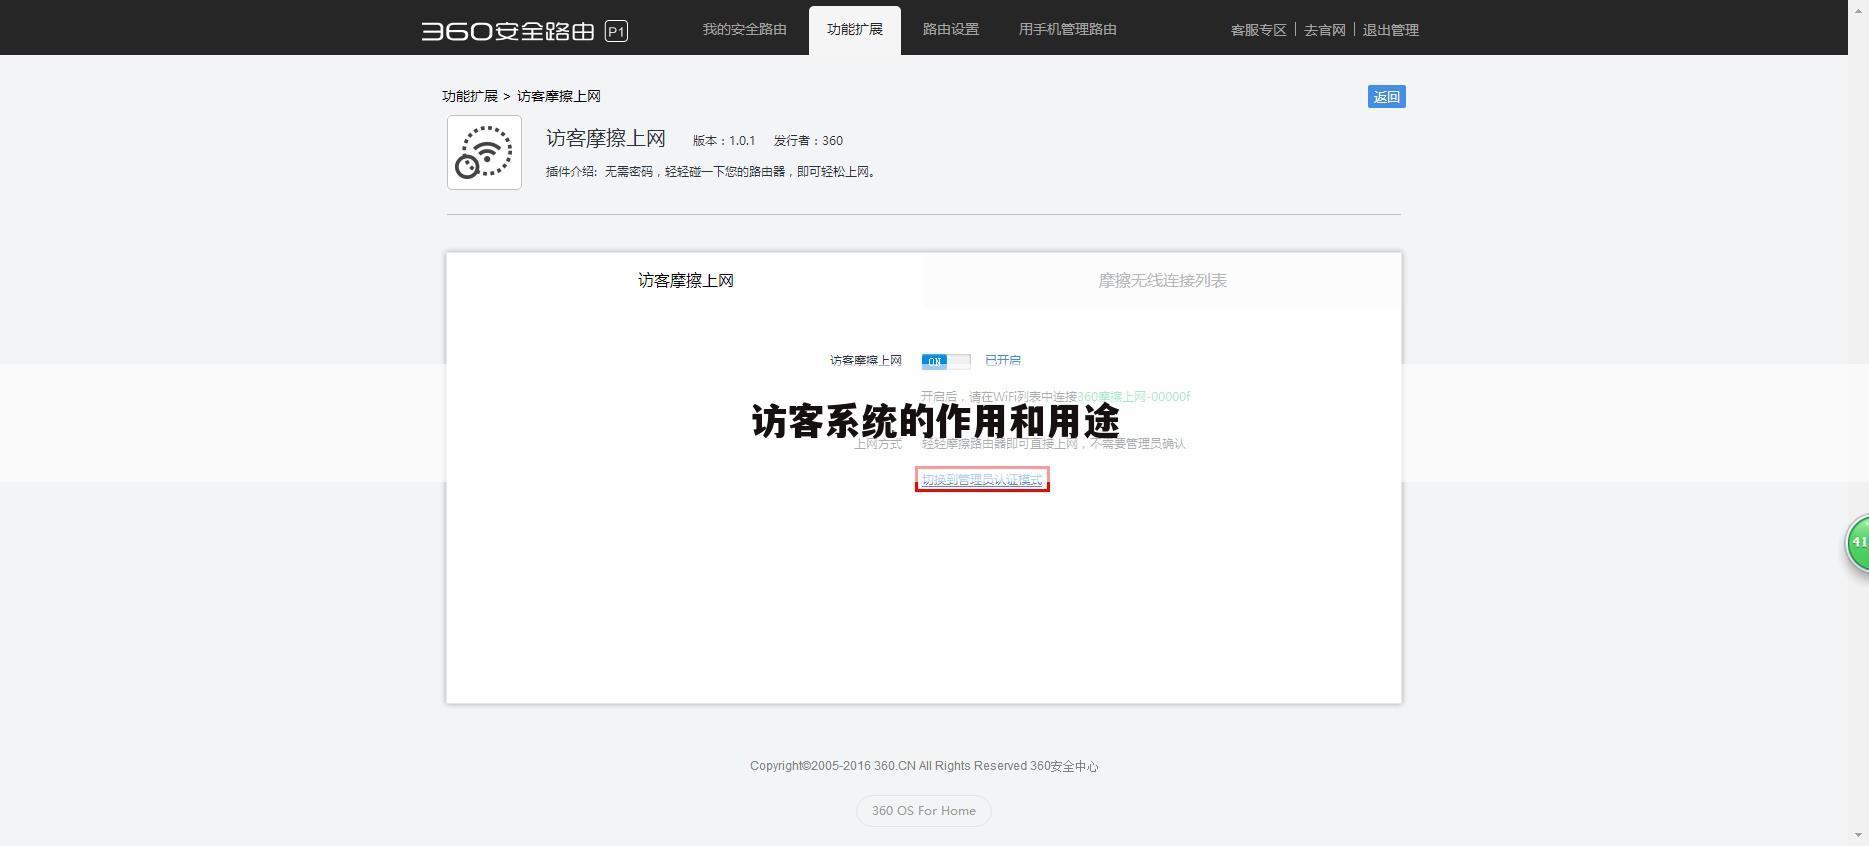Click the green floating ball icon
The width and height of the screenshot is (1869, 846).
tap(1857, 543)
